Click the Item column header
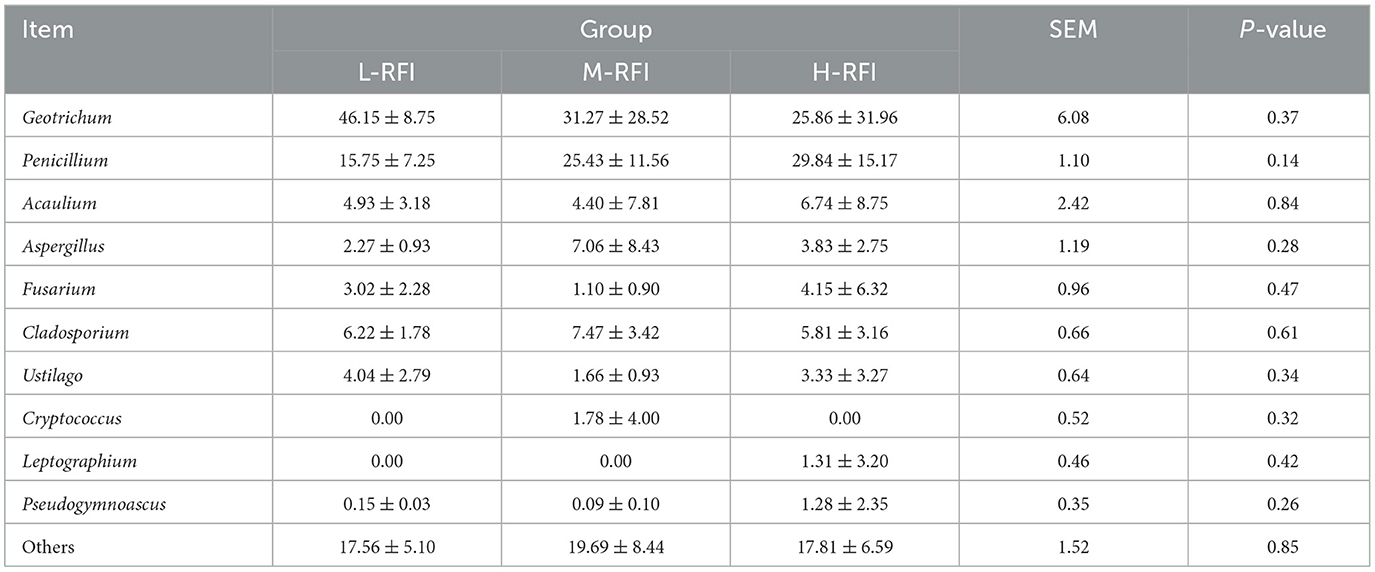1375x572 pixels. click(x=48, y=30)
